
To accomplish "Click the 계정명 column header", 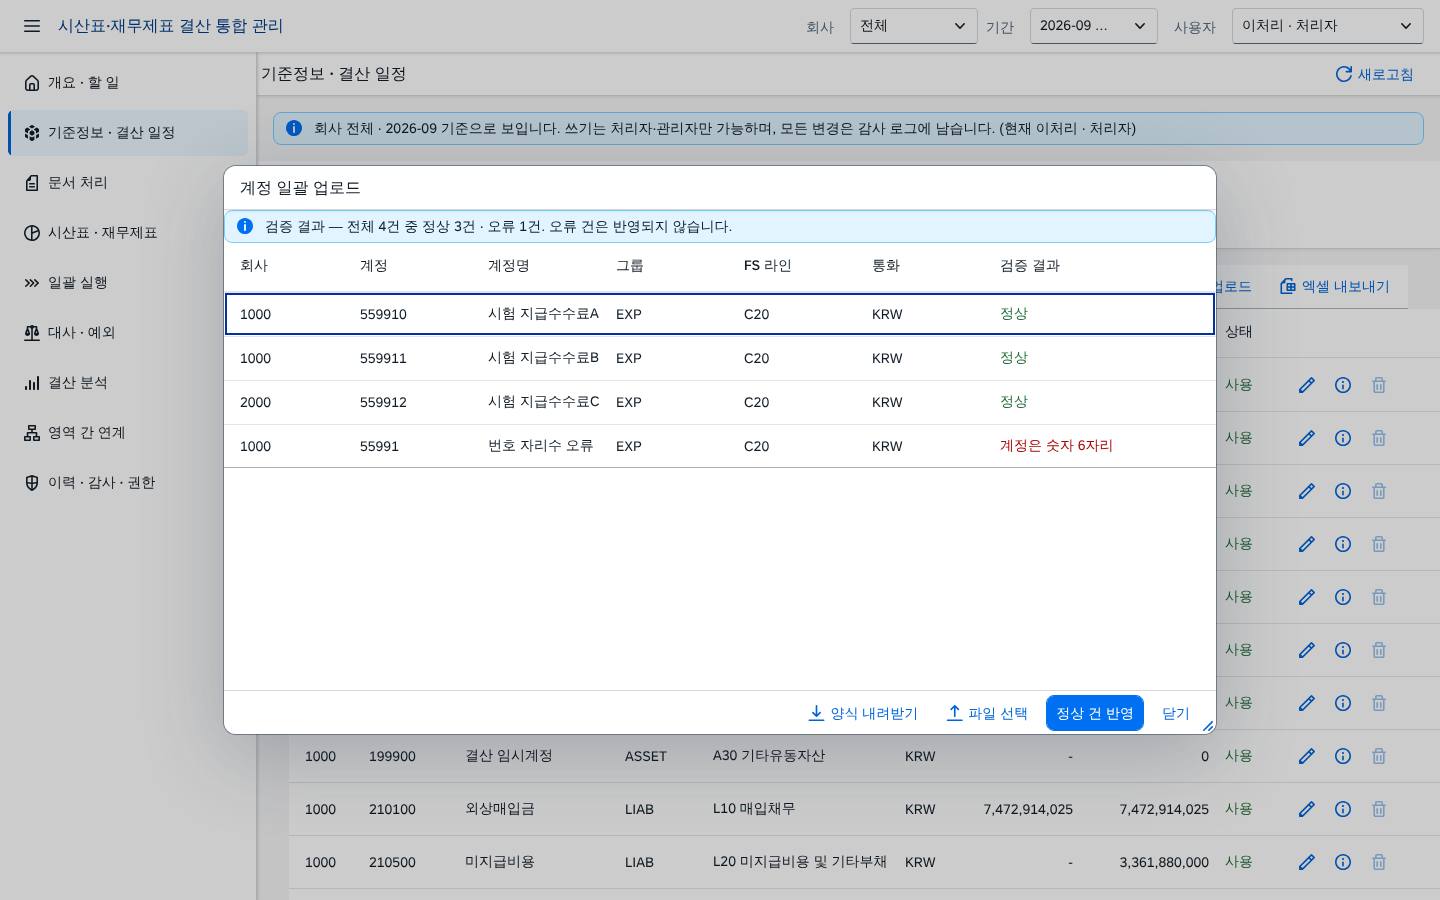I will pyautogui.click(x=508, y=266).
